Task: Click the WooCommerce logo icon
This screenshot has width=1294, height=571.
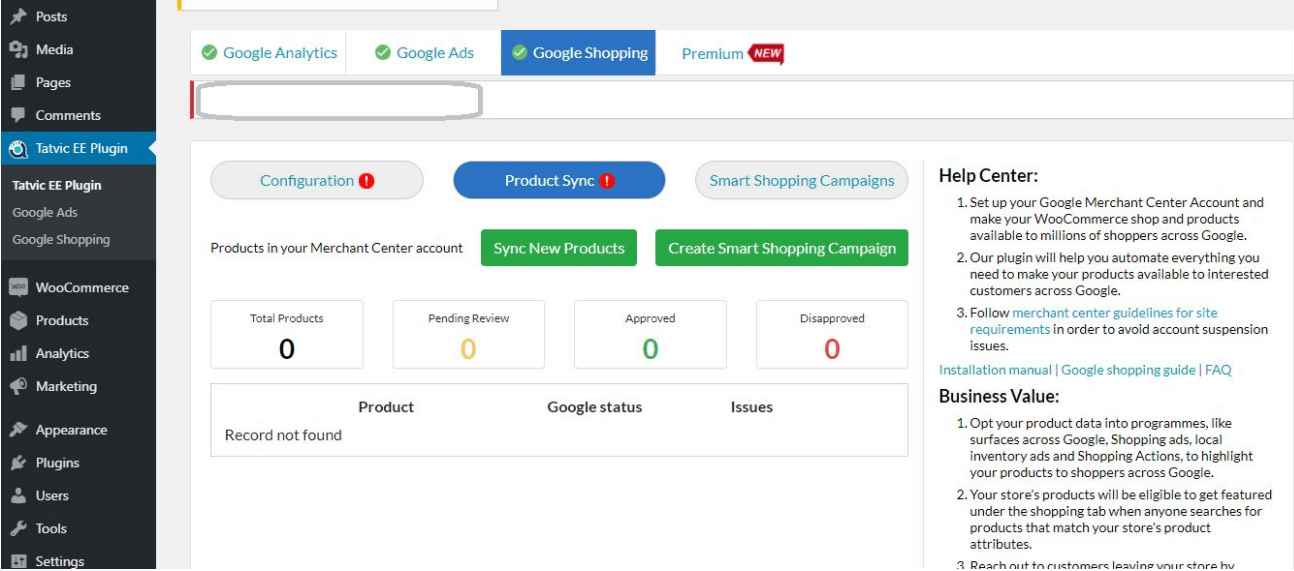Action: [x=18, y=287]
